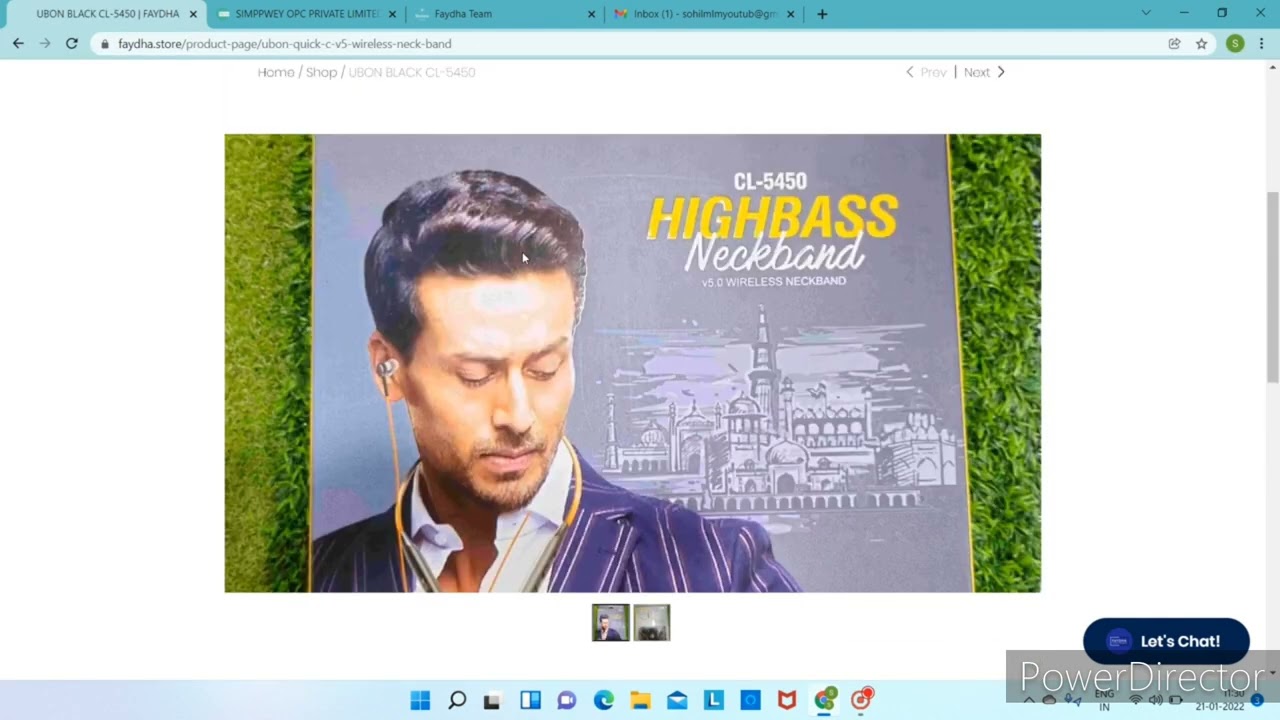Click the share page icon in address bar

[x=1174, y=44]
